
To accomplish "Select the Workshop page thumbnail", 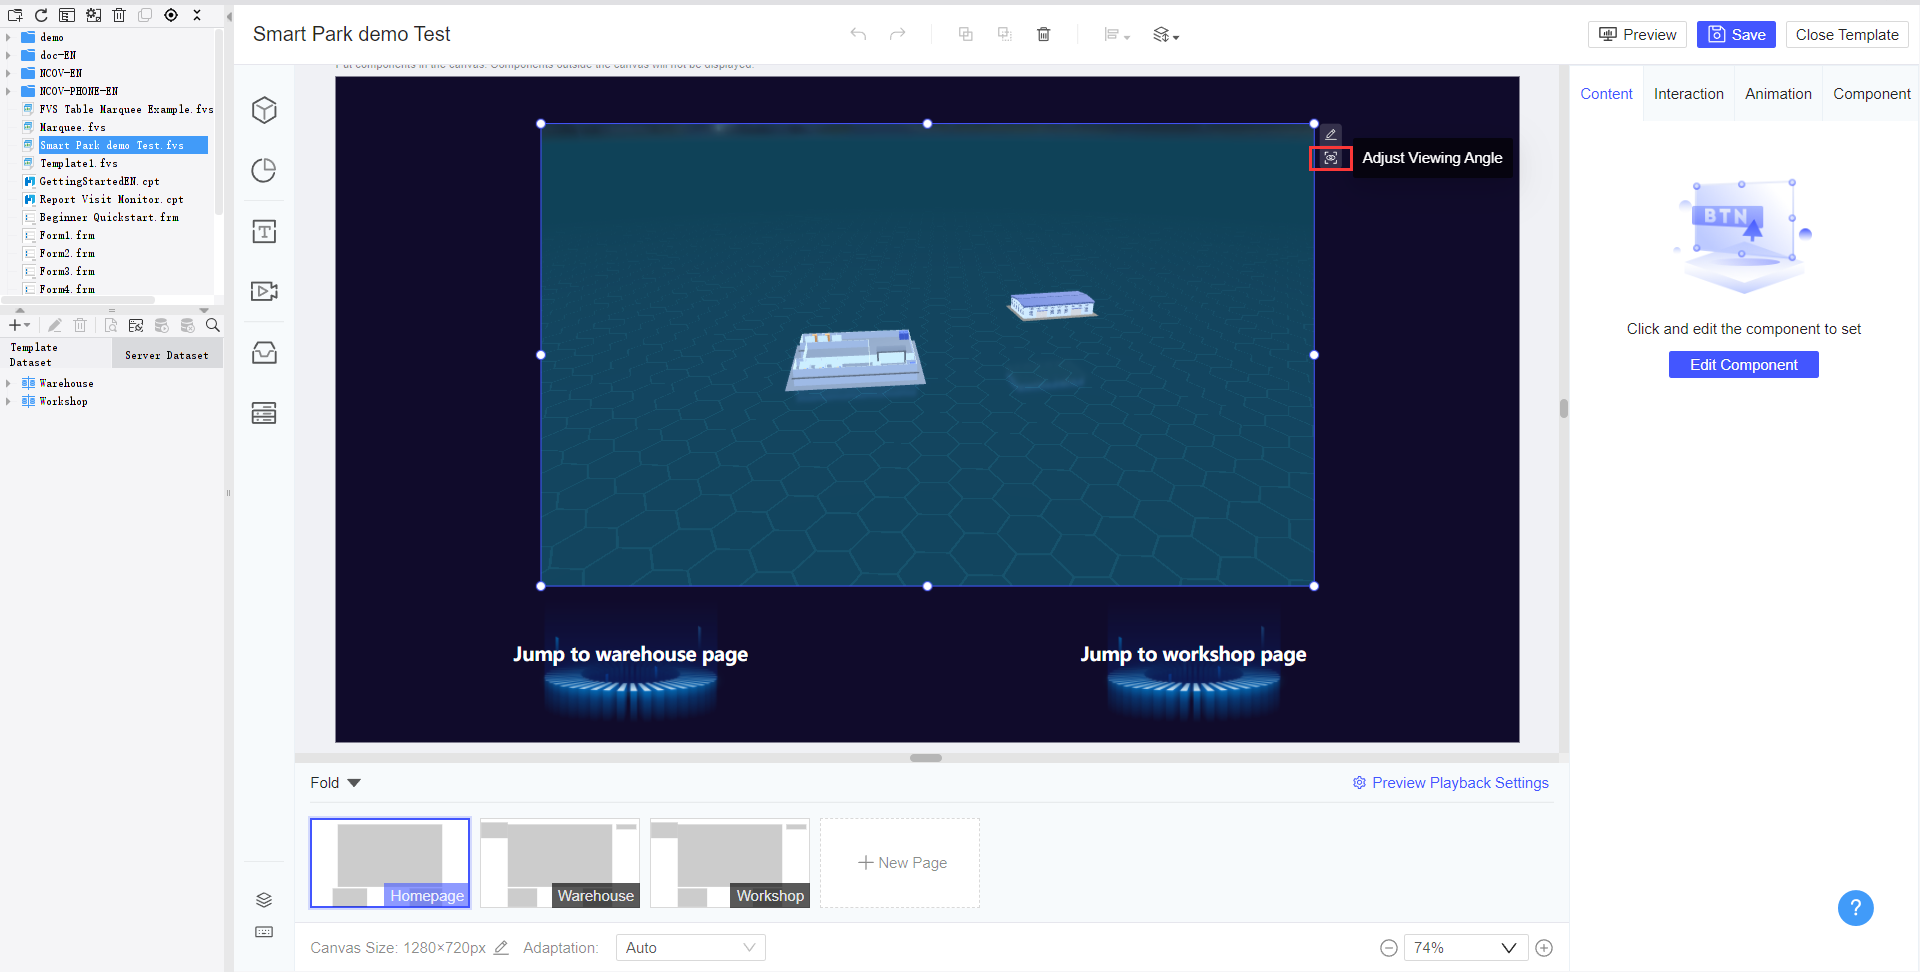I will (729, 862).
